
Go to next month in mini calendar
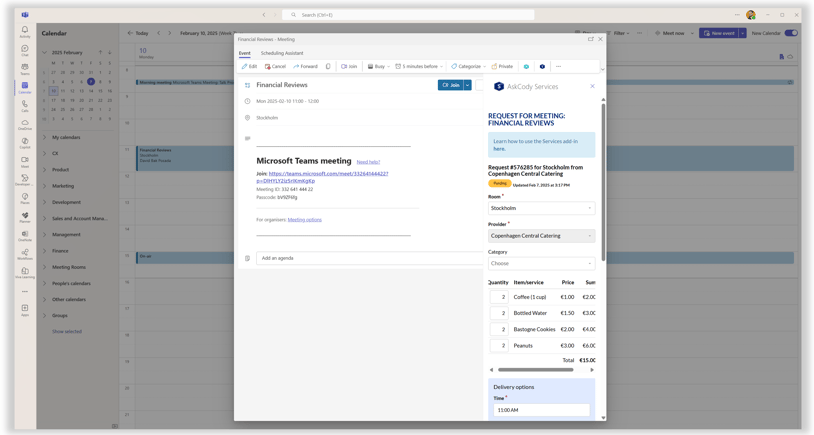(110, 52)
